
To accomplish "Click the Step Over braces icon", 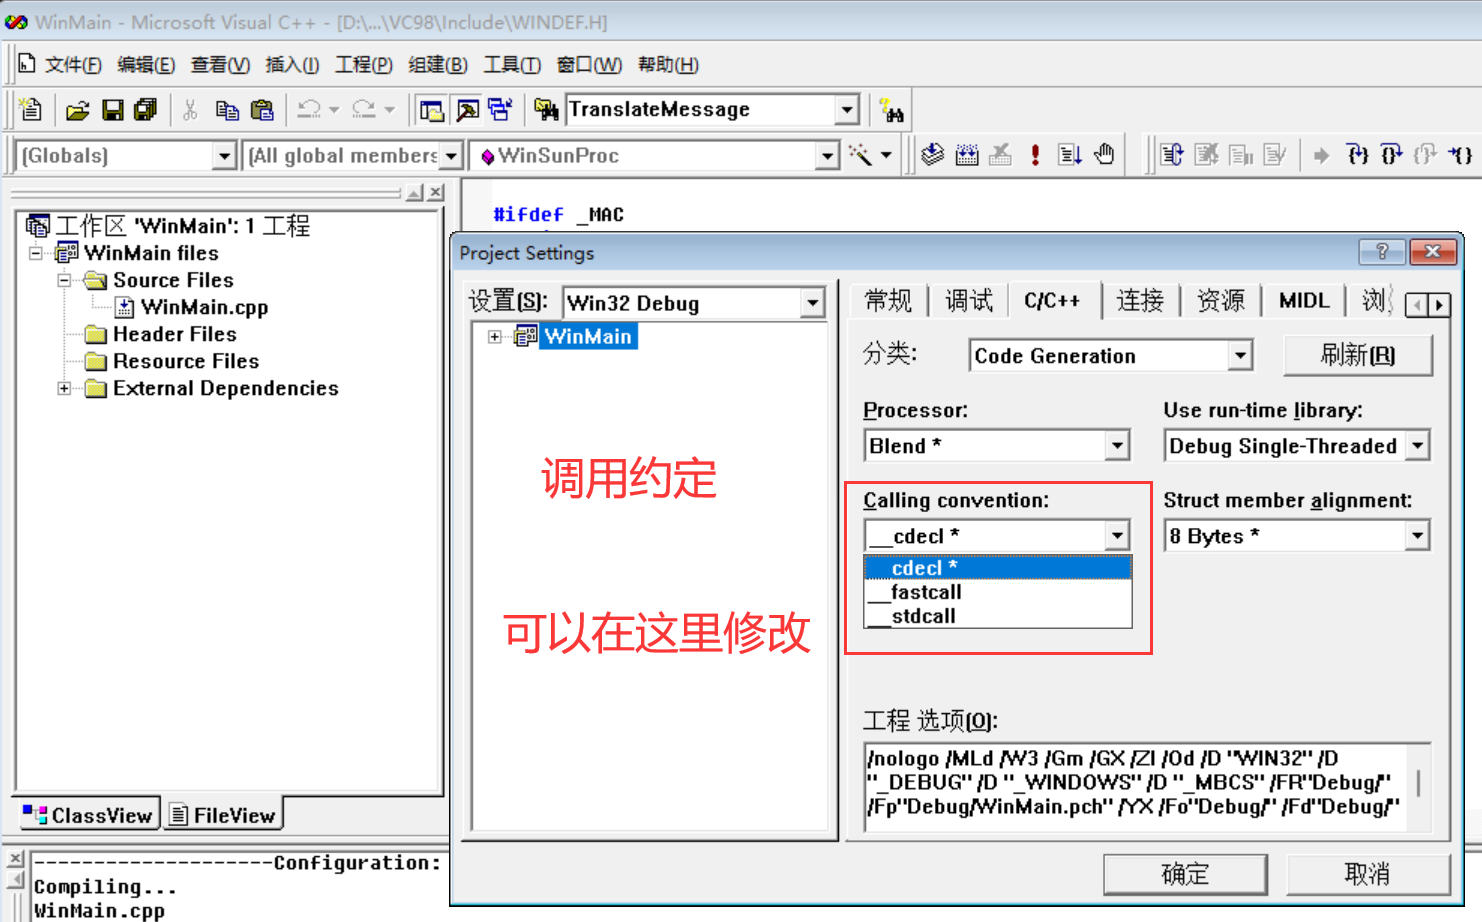I will [x=1391, y=155].
